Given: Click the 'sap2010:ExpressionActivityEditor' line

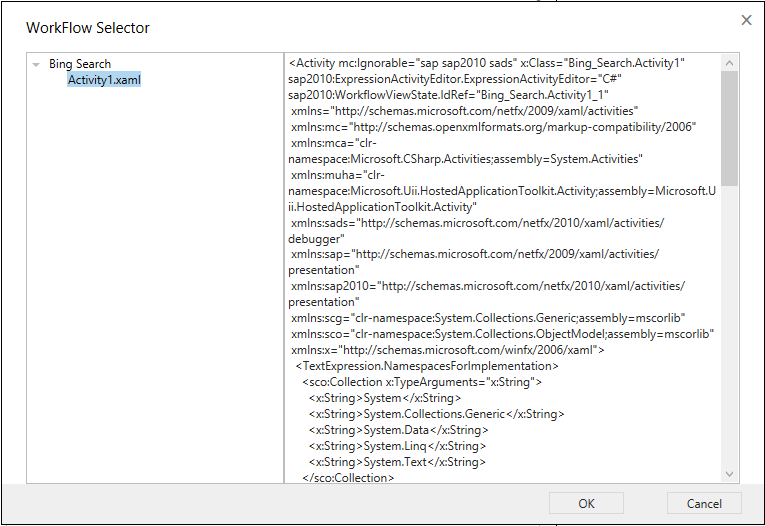Looking at the screenshot, I should click(455, 79).
